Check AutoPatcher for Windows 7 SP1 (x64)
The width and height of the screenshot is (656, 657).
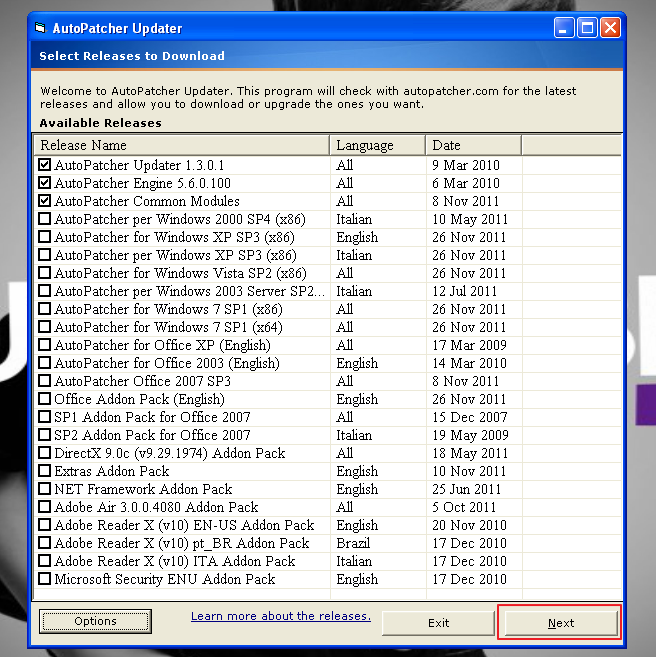coord(44,327)
